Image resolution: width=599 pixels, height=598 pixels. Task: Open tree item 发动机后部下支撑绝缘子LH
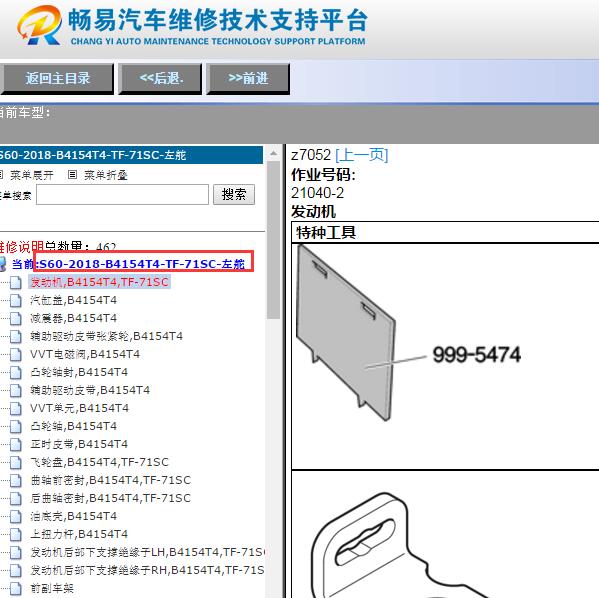click(x=147, y=552)
